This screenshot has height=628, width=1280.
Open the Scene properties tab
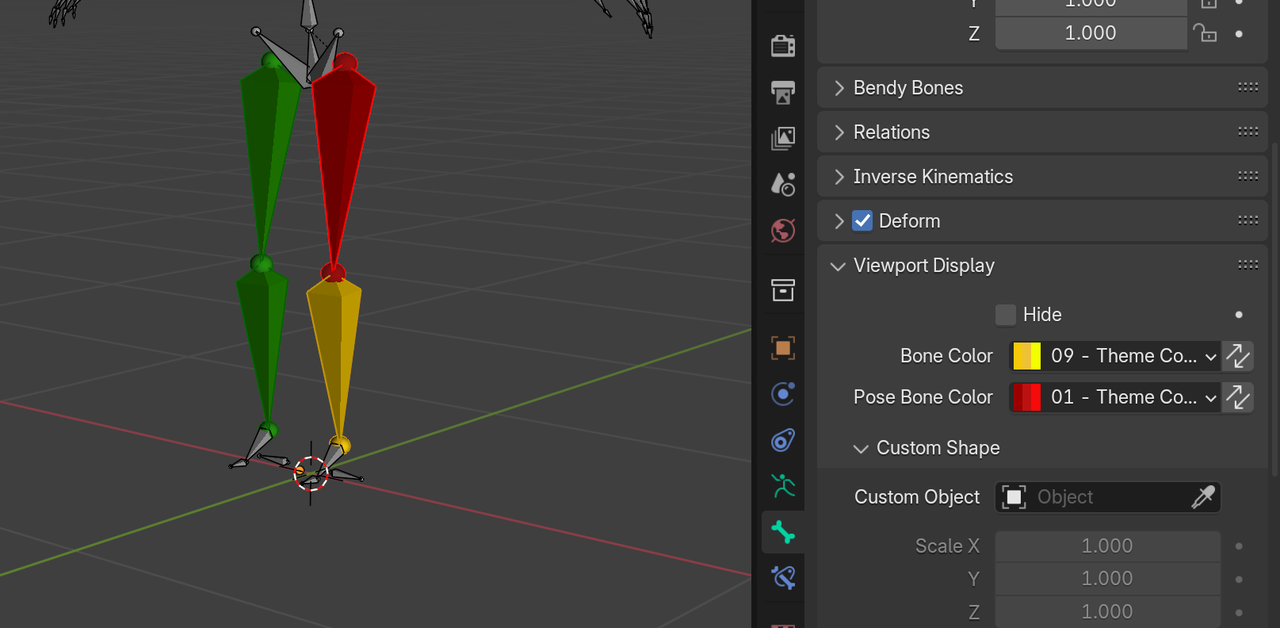(x=783, y=184)
